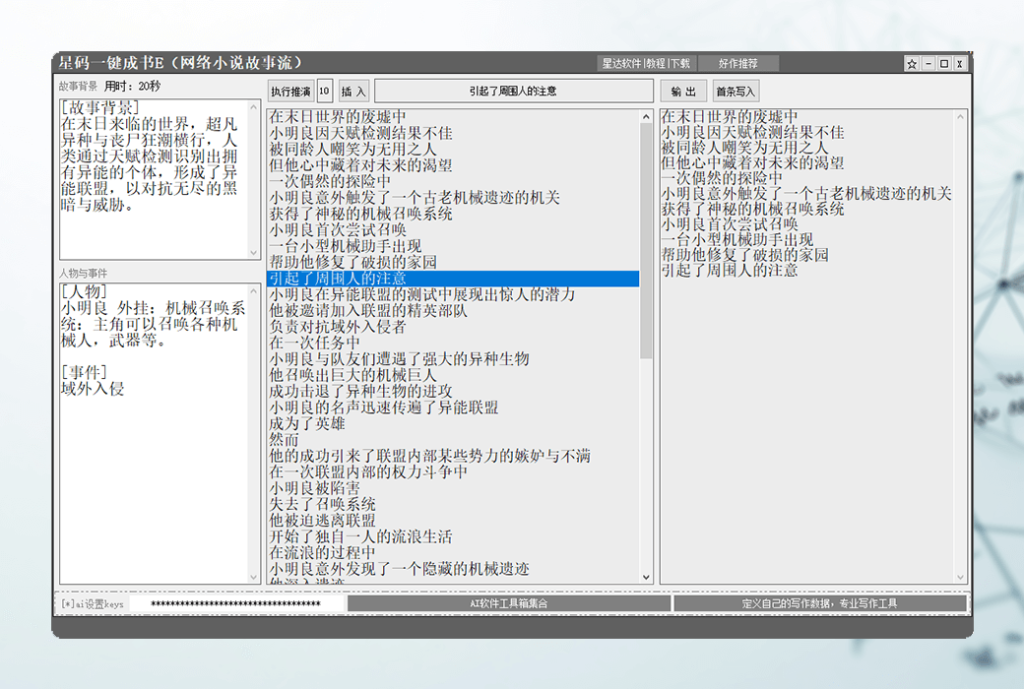
Task: Click the 输出 button
Action: [x=683, y=91]
